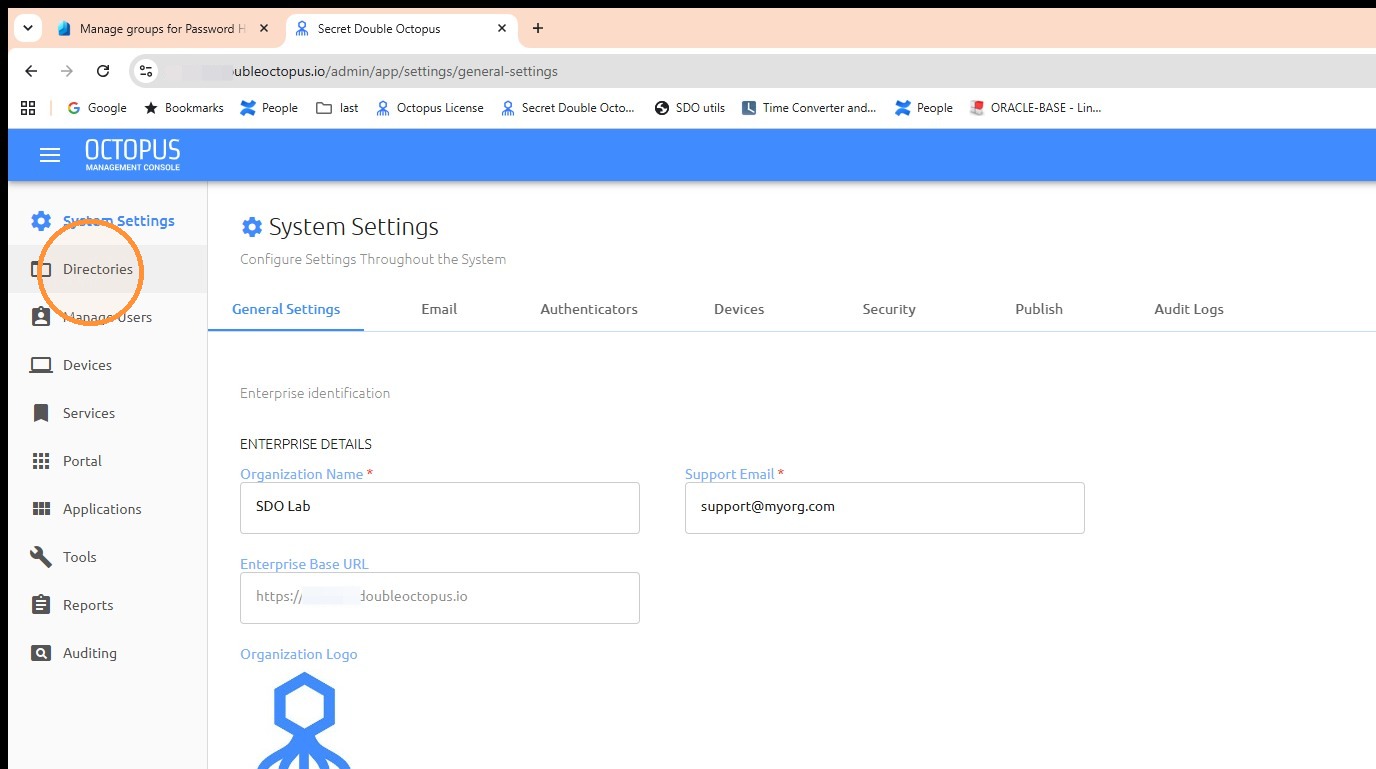Image resolution: width=1376 pixels, height=769 pixels.
Task: Click the Organization Name input field
Action: click(440, 508)
